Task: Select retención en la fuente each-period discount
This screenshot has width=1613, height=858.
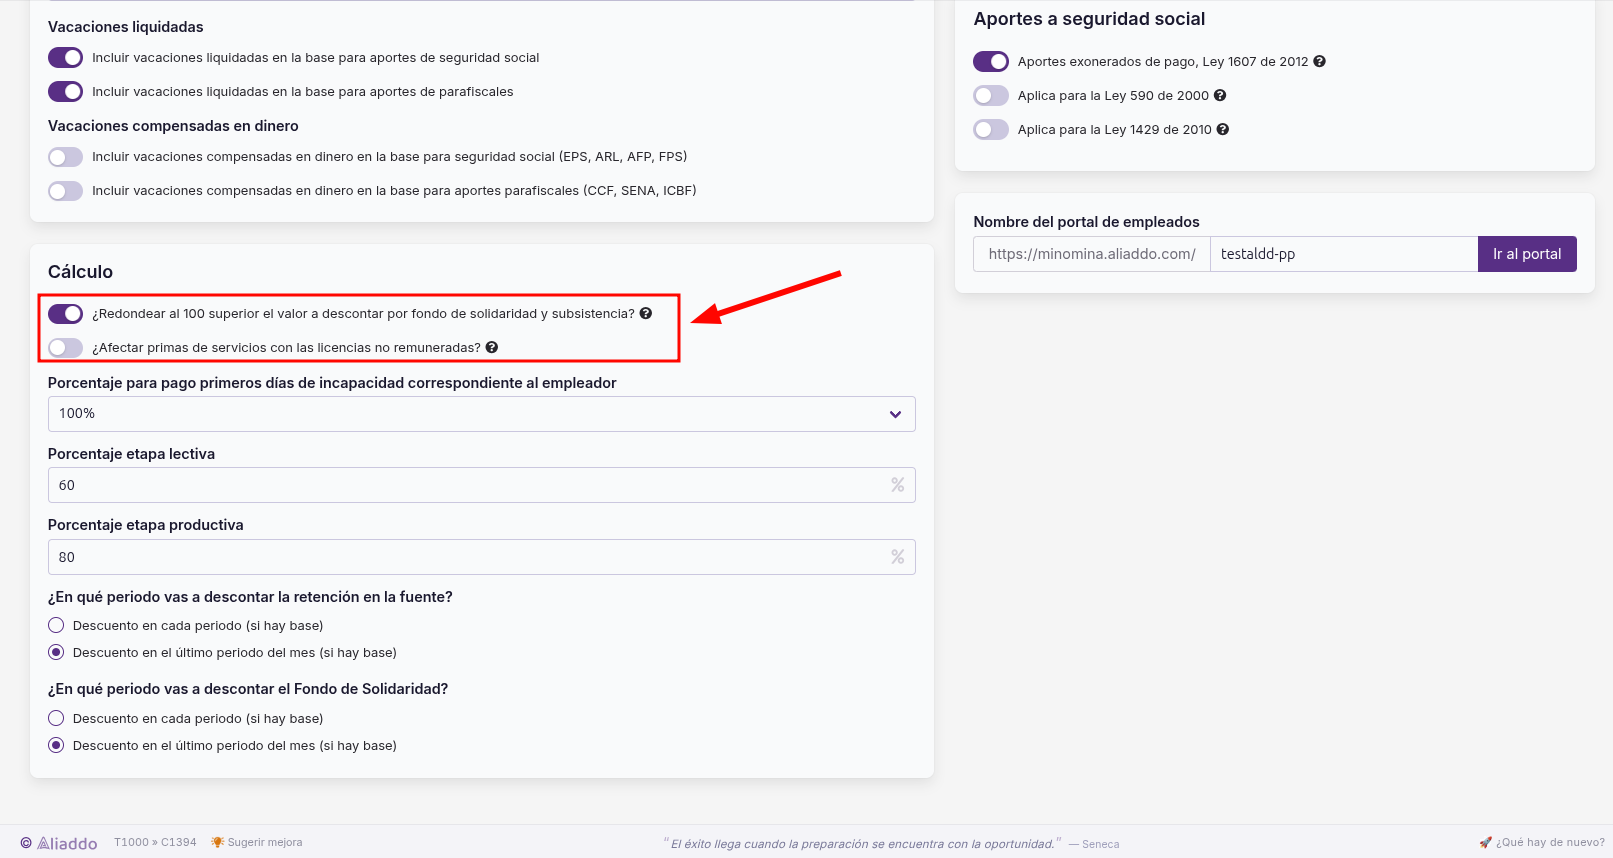Action: pos(56,626)
